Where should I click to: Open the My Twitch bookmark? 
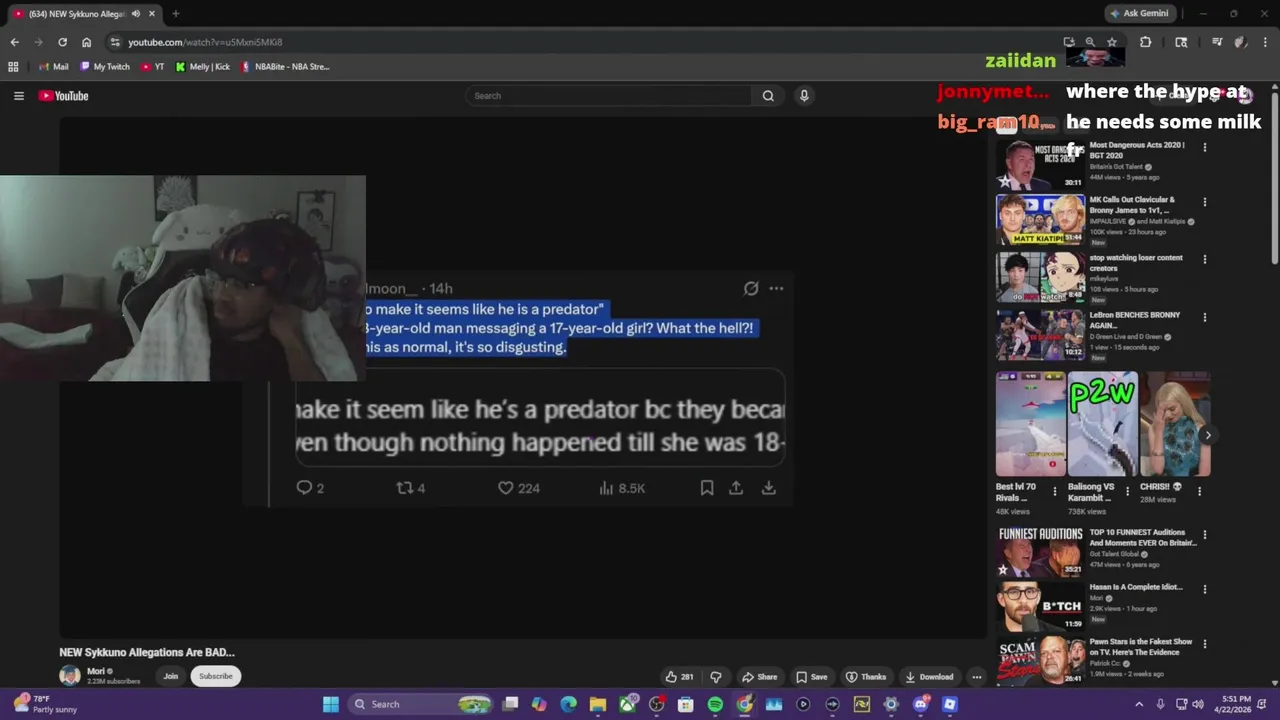[x=105, y=67]
